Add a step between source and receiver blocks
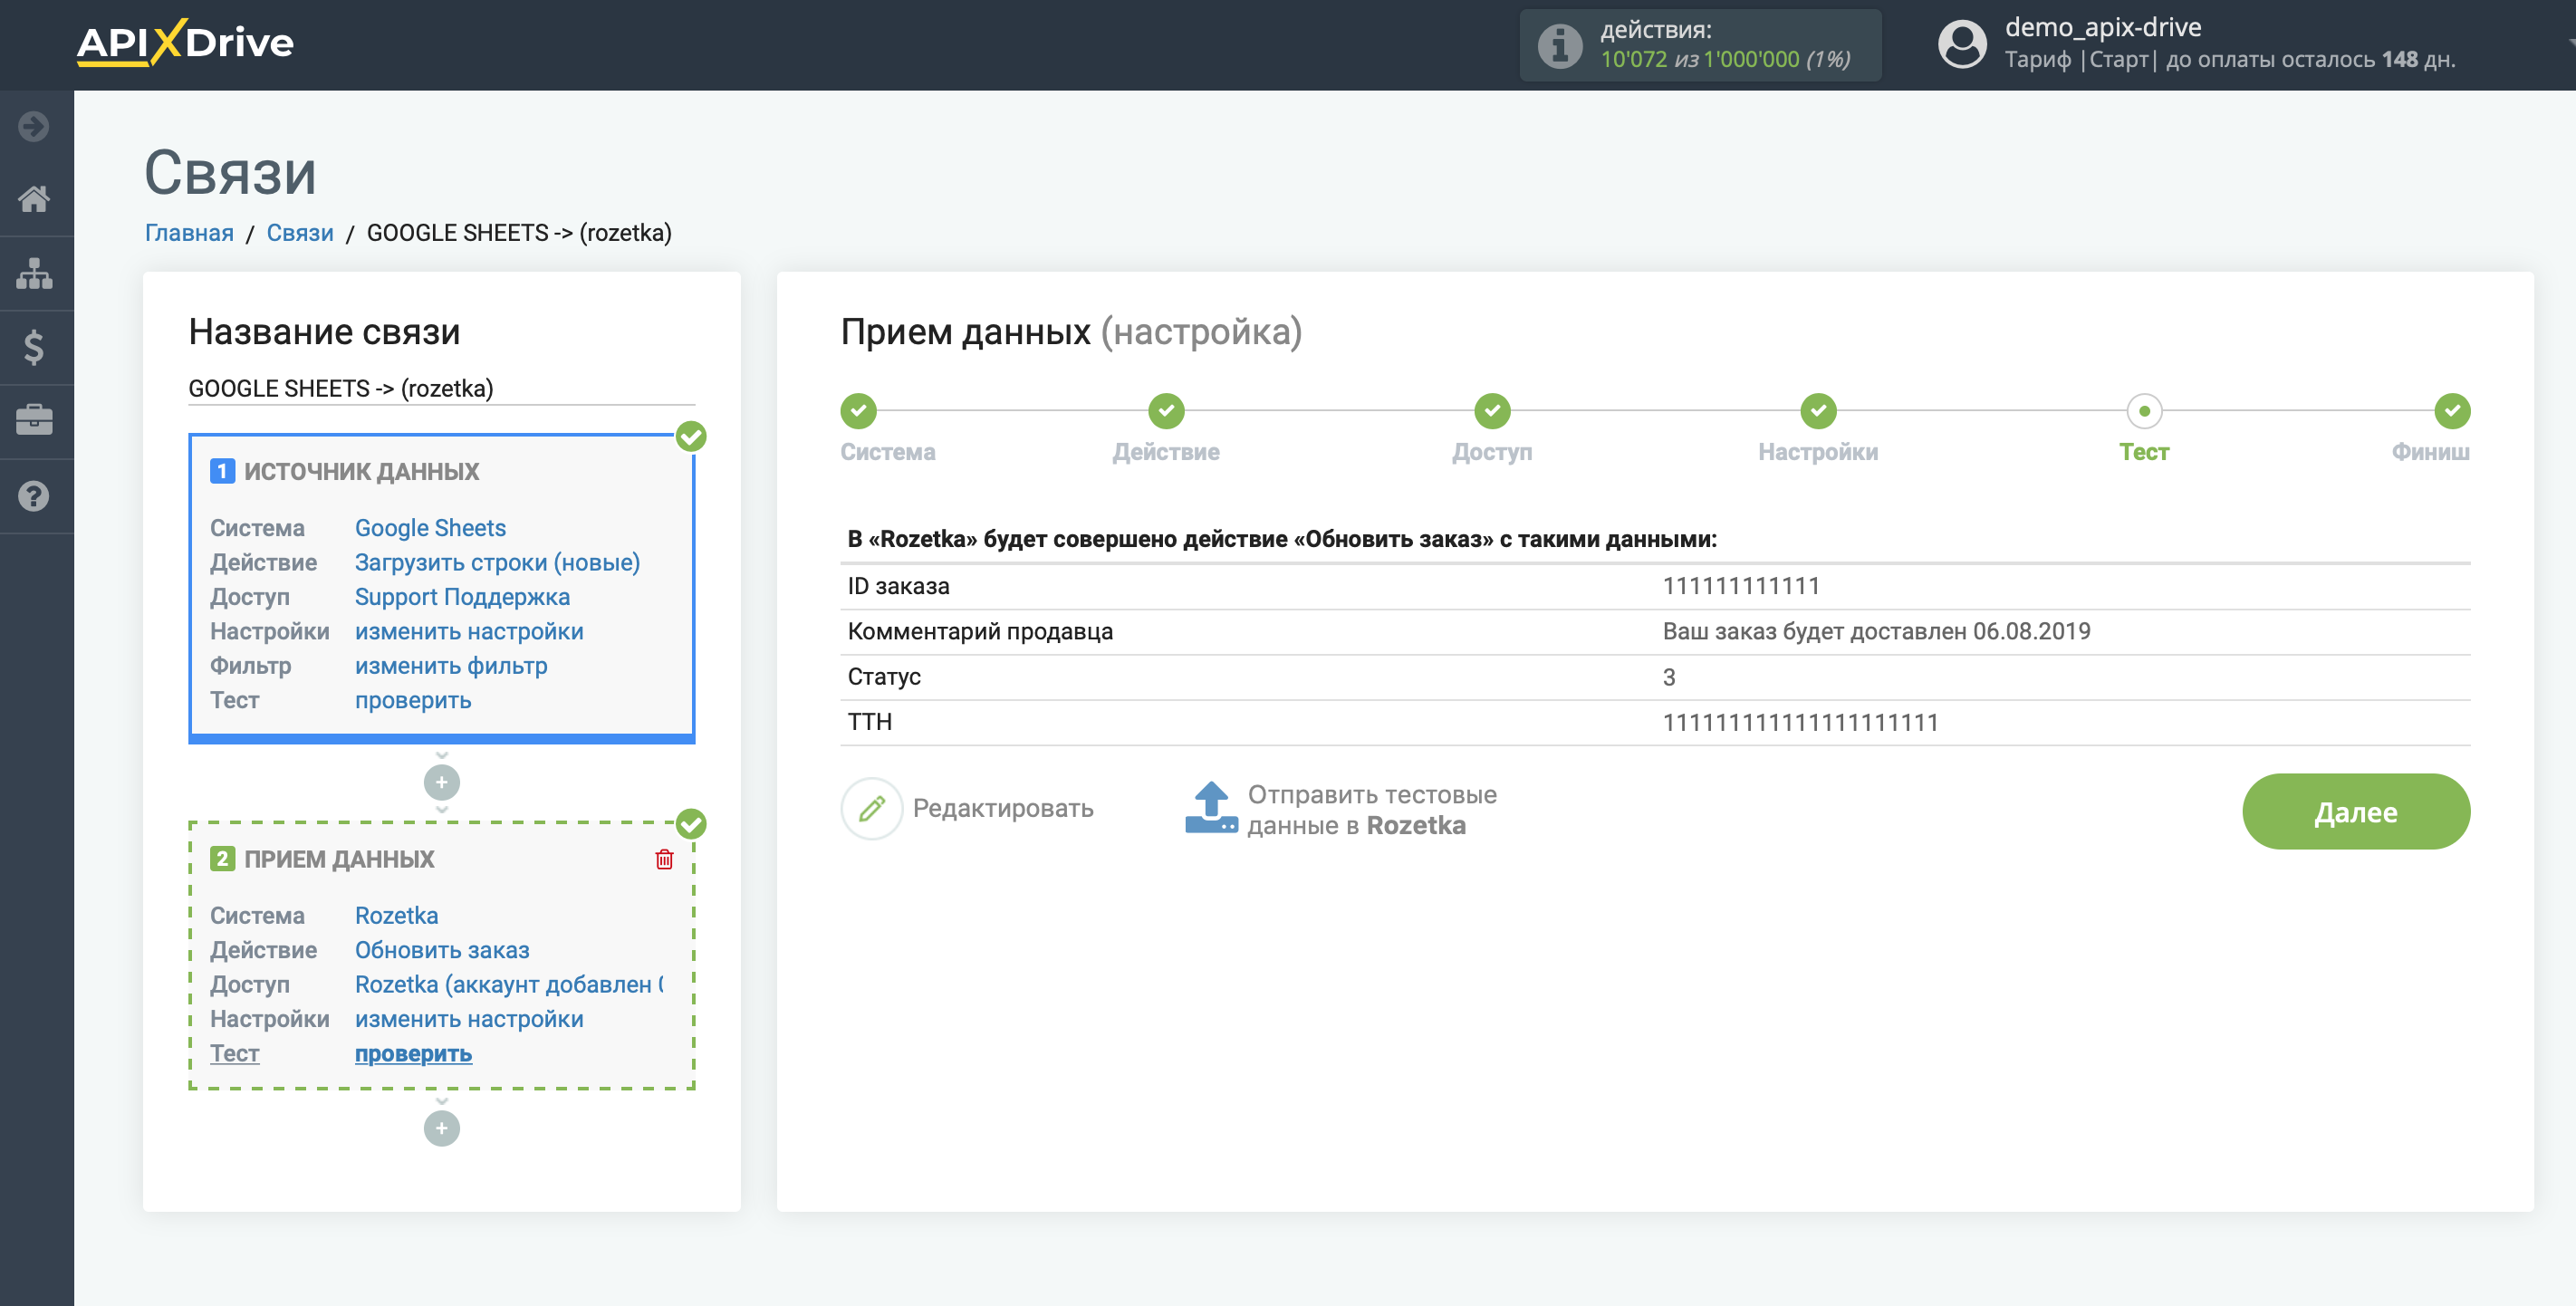 (x=441, y=782)
